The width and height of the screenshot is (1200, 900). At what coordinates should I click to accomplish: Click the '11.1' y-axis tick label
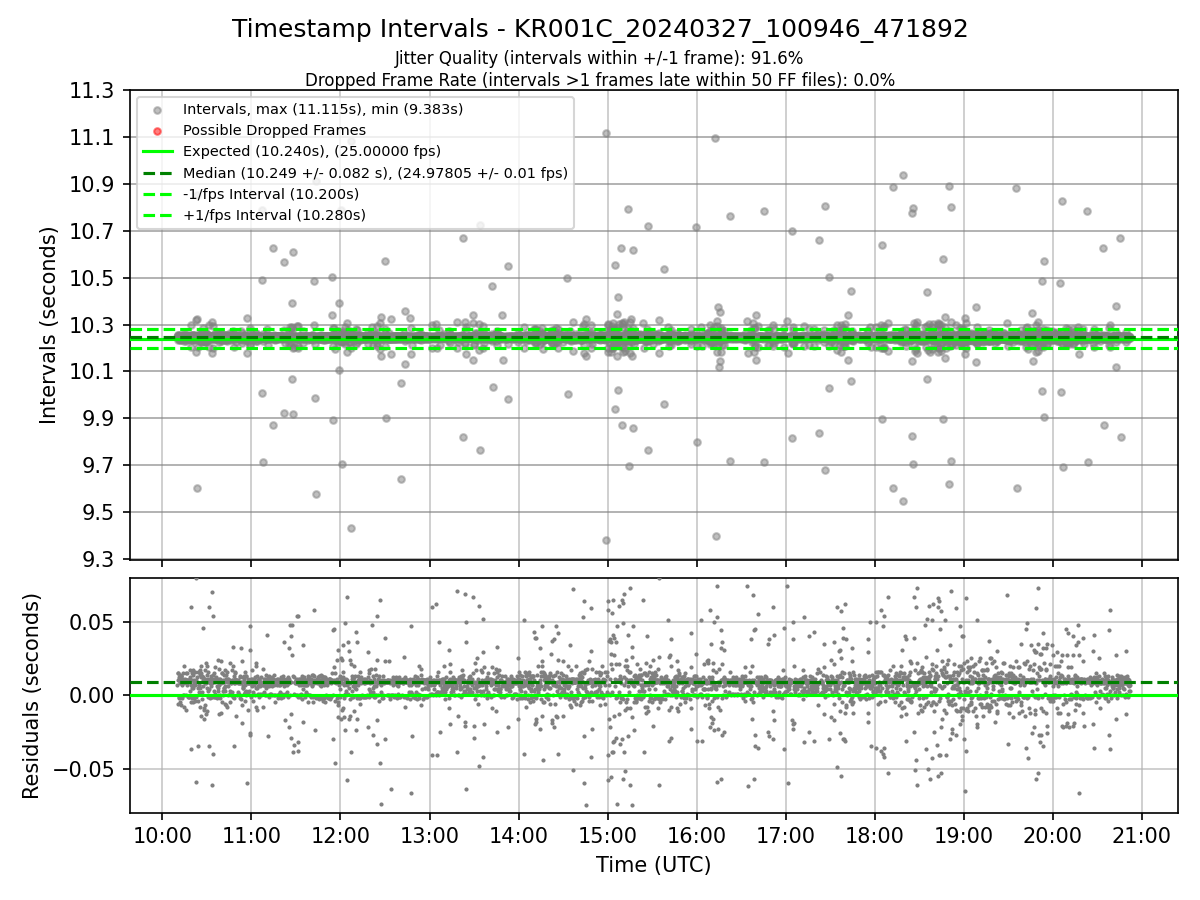coord(92,138)
